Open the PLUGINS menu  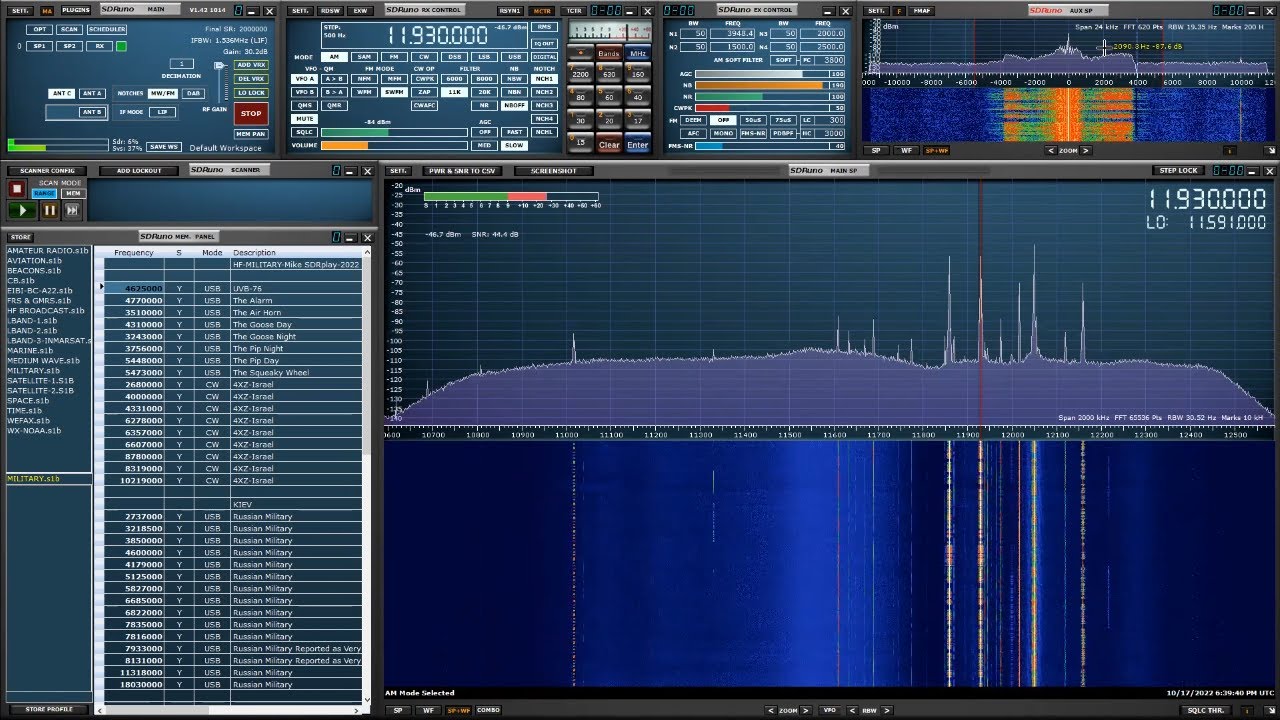75,10
